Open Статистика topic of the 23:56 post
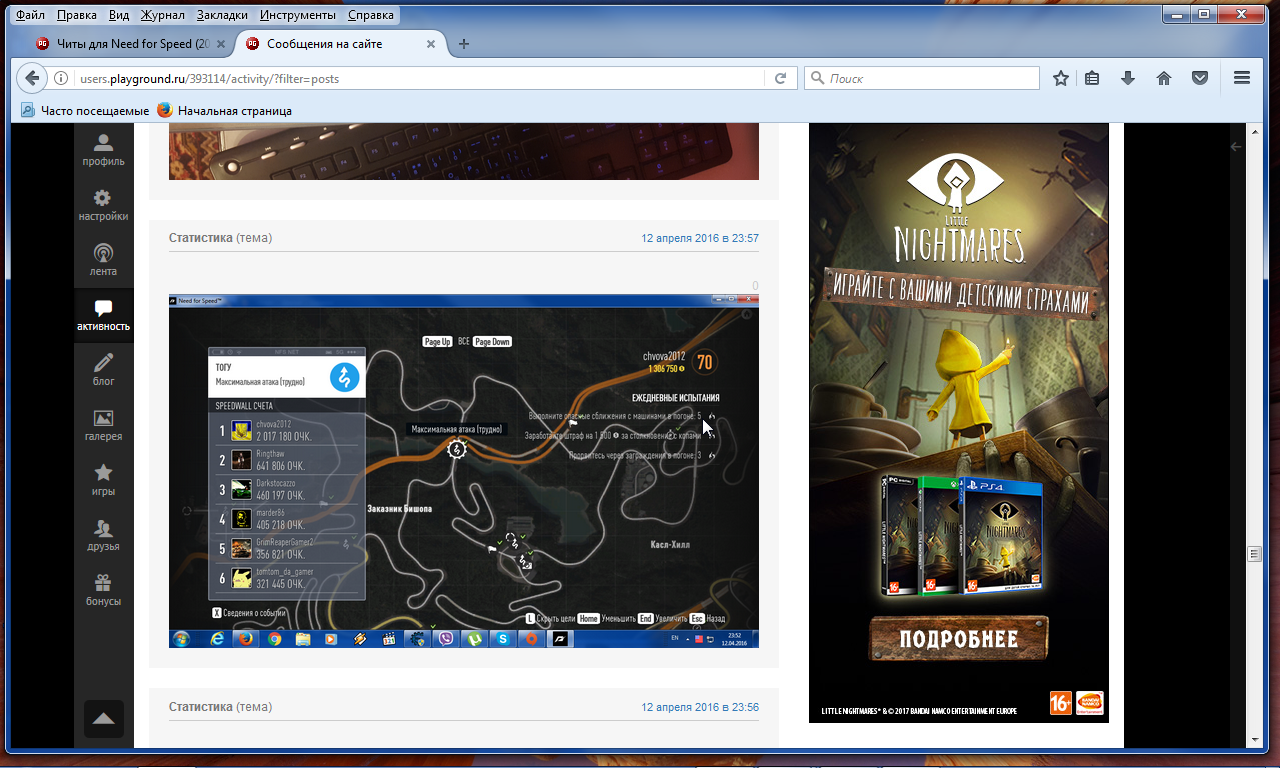Screen dimensions: 1280x768 coord(201,707)
